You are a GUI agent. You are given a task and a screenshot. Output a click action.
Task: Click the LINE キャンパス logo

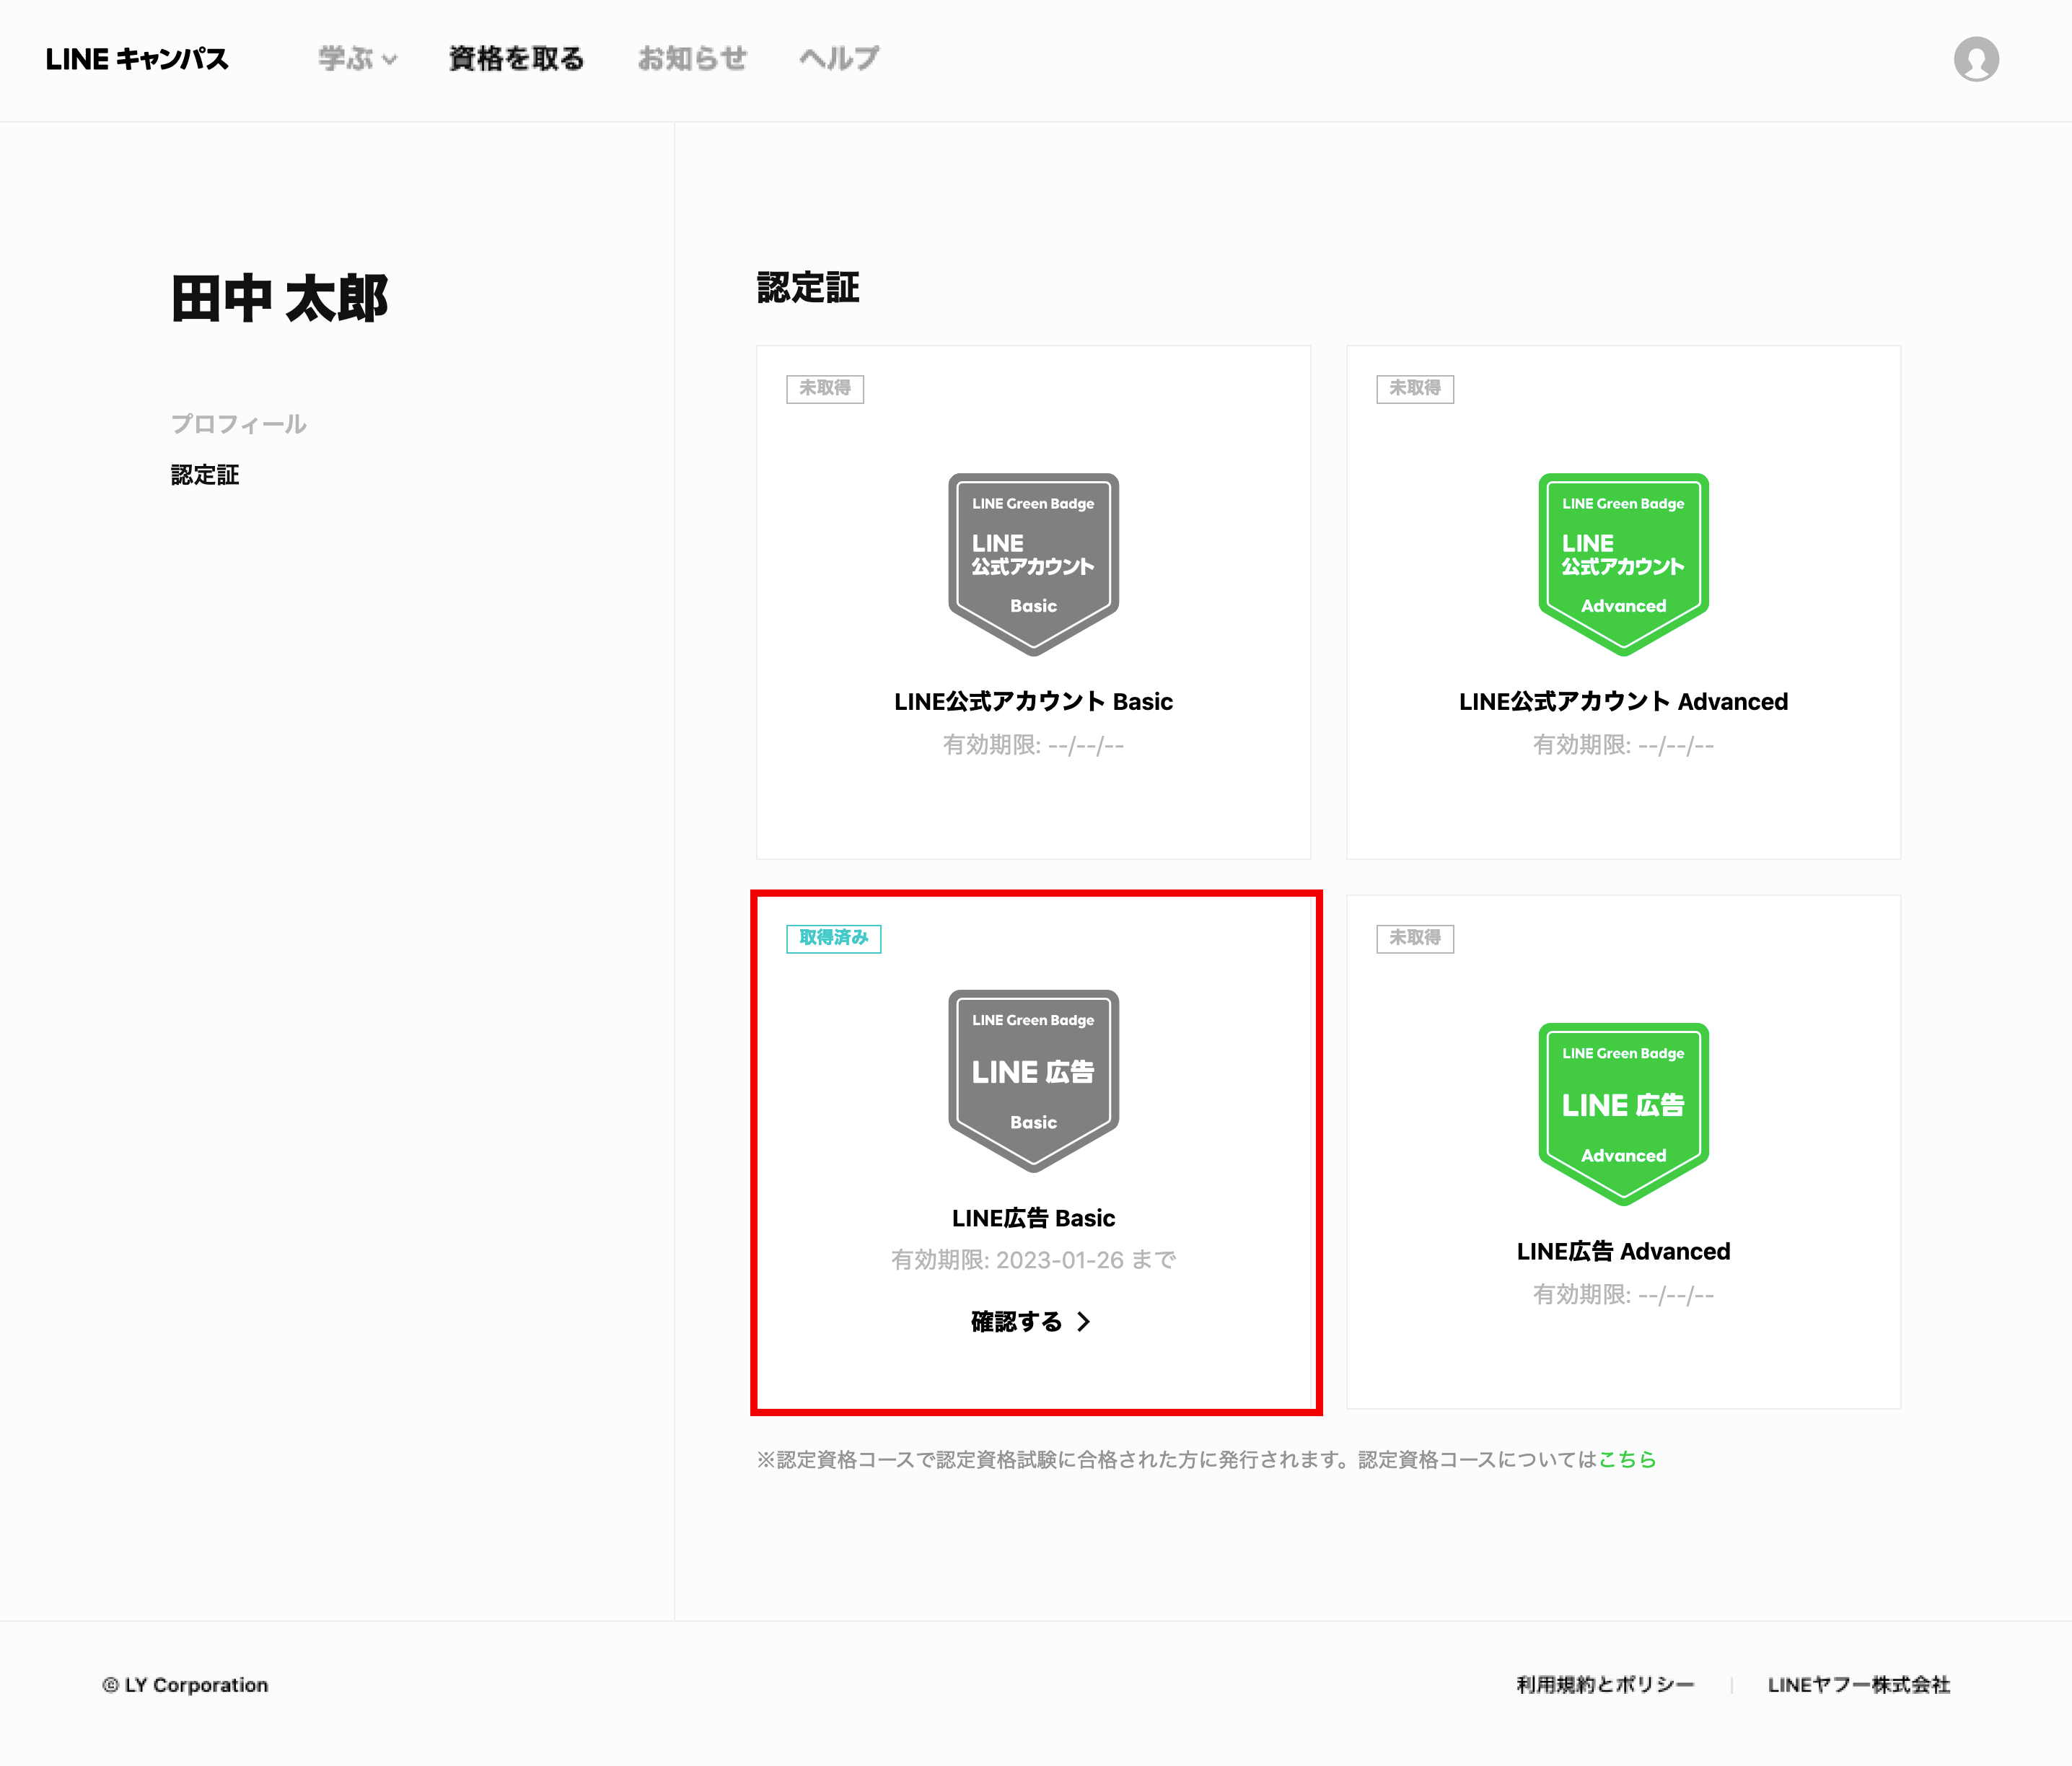137,59
